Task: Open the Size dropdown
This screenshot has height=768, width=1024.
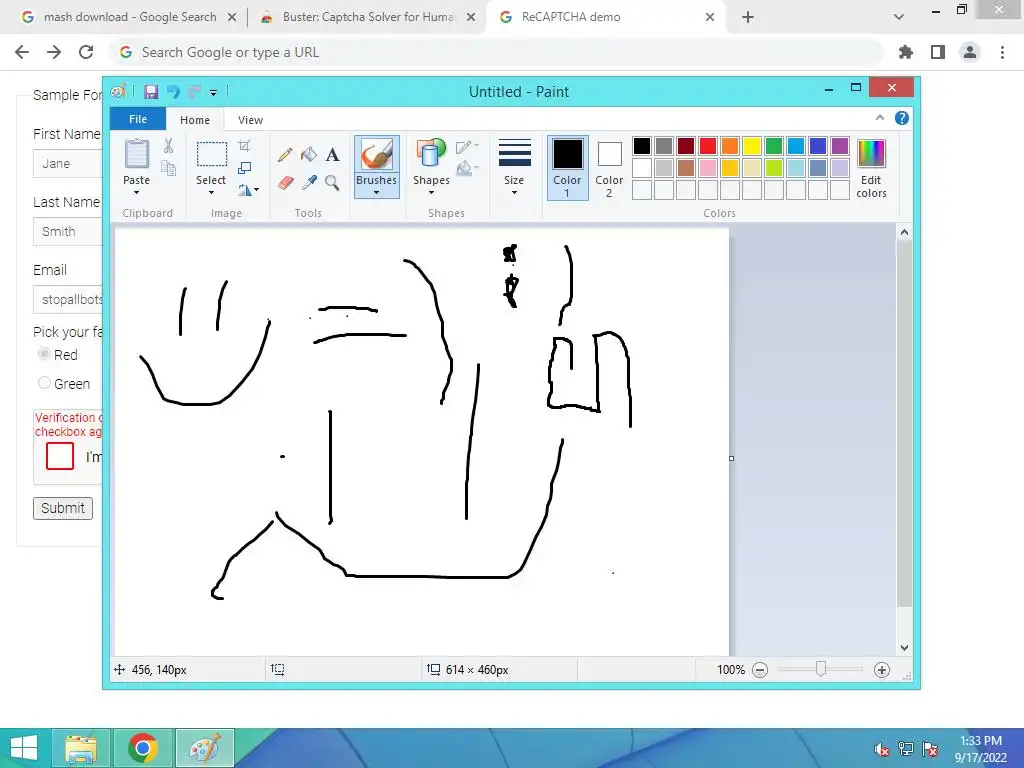Action: (515, 167)
